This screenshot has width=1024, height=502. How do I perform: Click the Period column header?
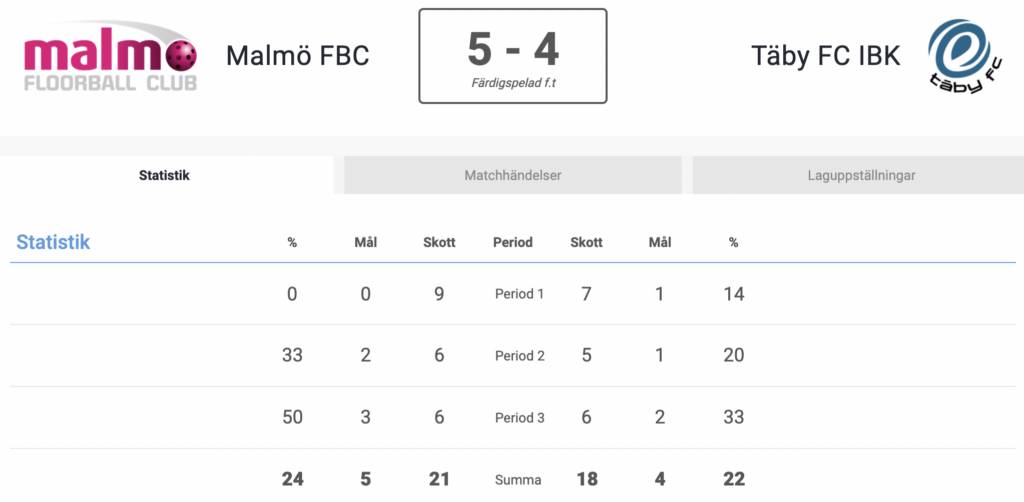click(x=513, y=242)
